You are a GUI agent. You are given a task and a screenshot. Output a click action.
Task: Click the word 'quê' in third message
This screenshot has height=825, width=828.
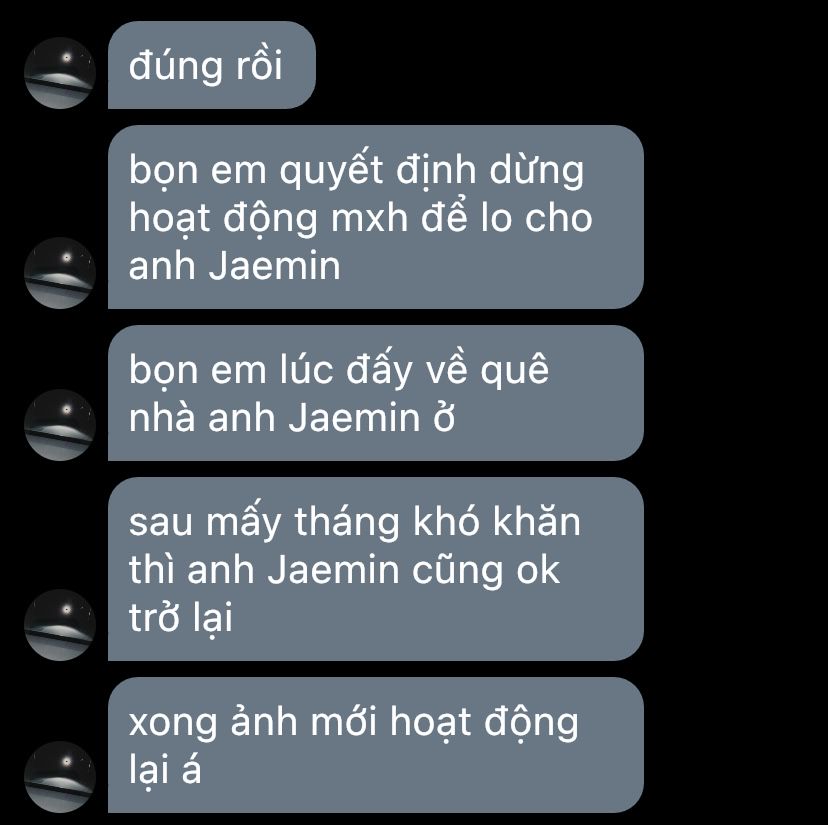click(514, 370)
